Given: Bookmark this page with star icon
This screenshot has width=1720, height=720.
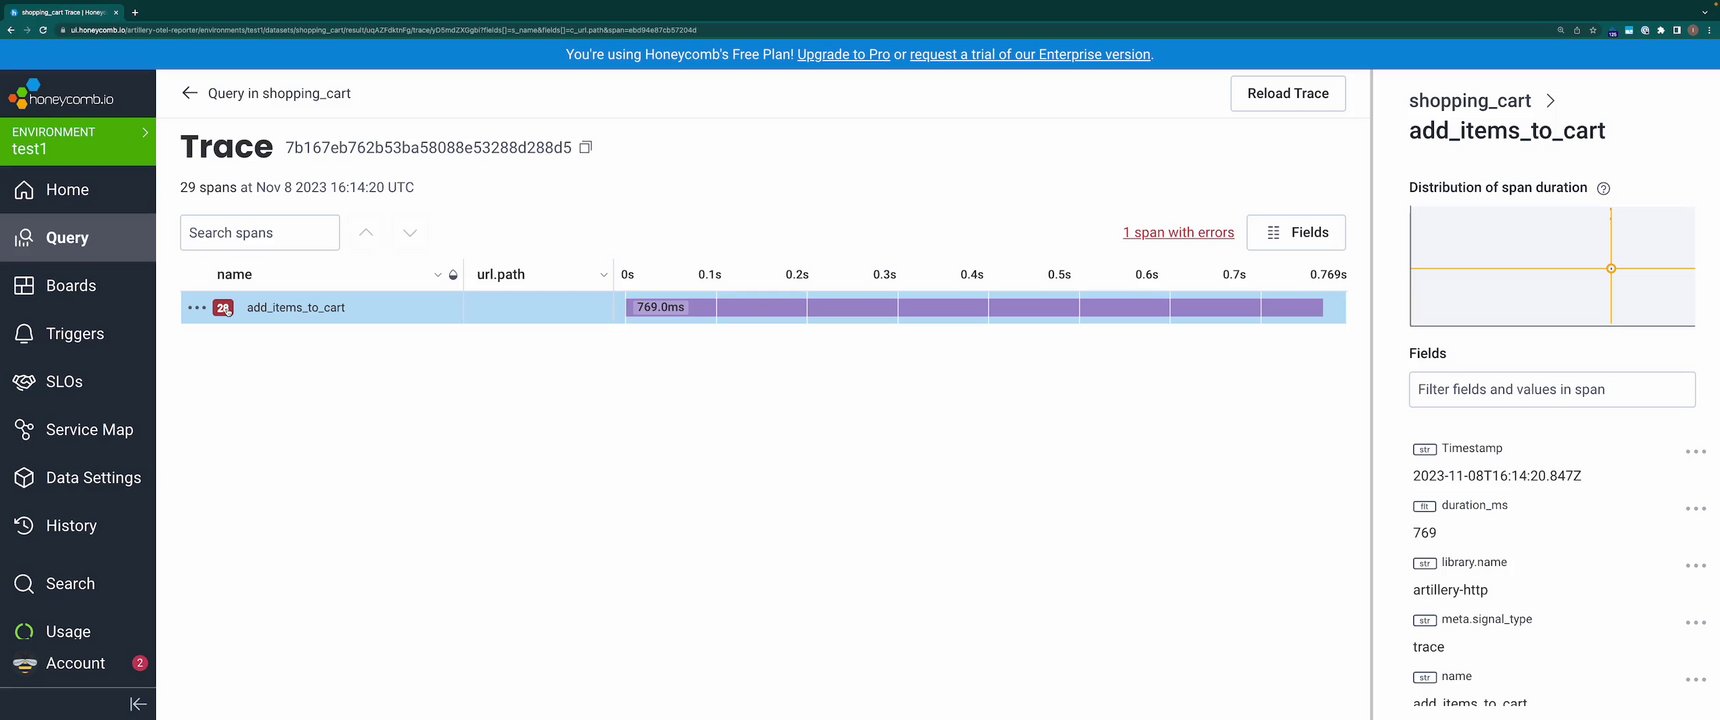Looking at the screenshot, I should pos(1593,30).
